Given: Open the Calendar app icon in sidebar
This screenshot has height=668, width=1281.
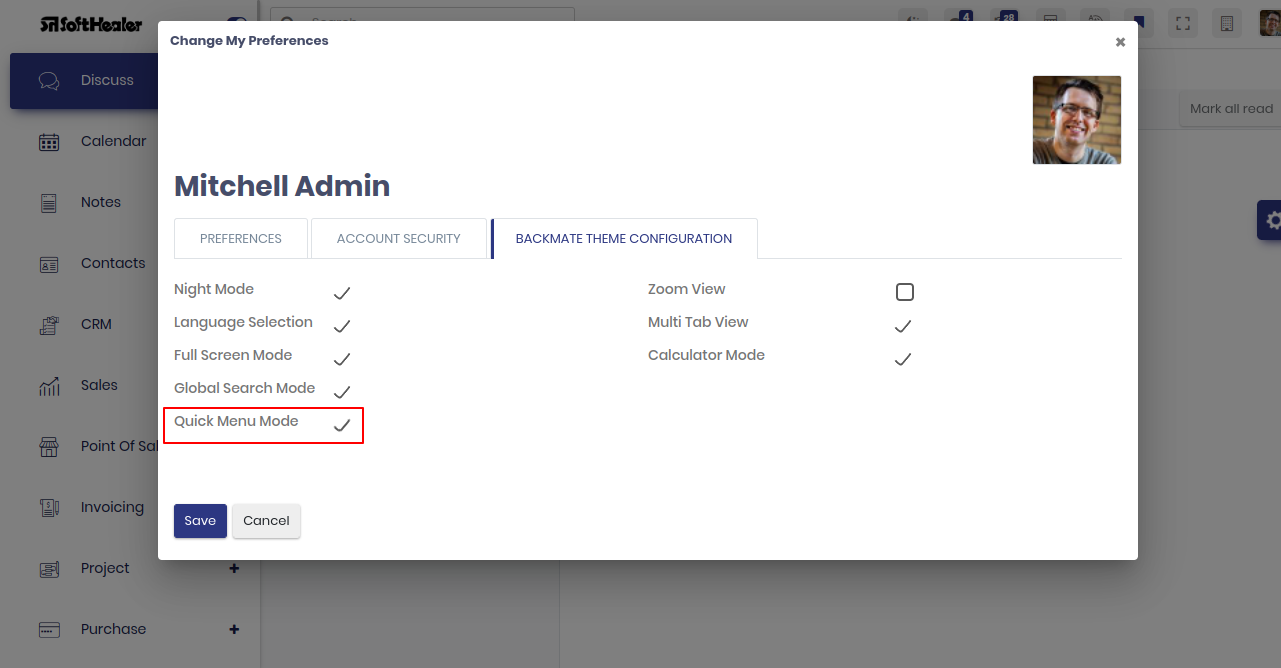Looking at the screenshot, I should pos(49,142).
